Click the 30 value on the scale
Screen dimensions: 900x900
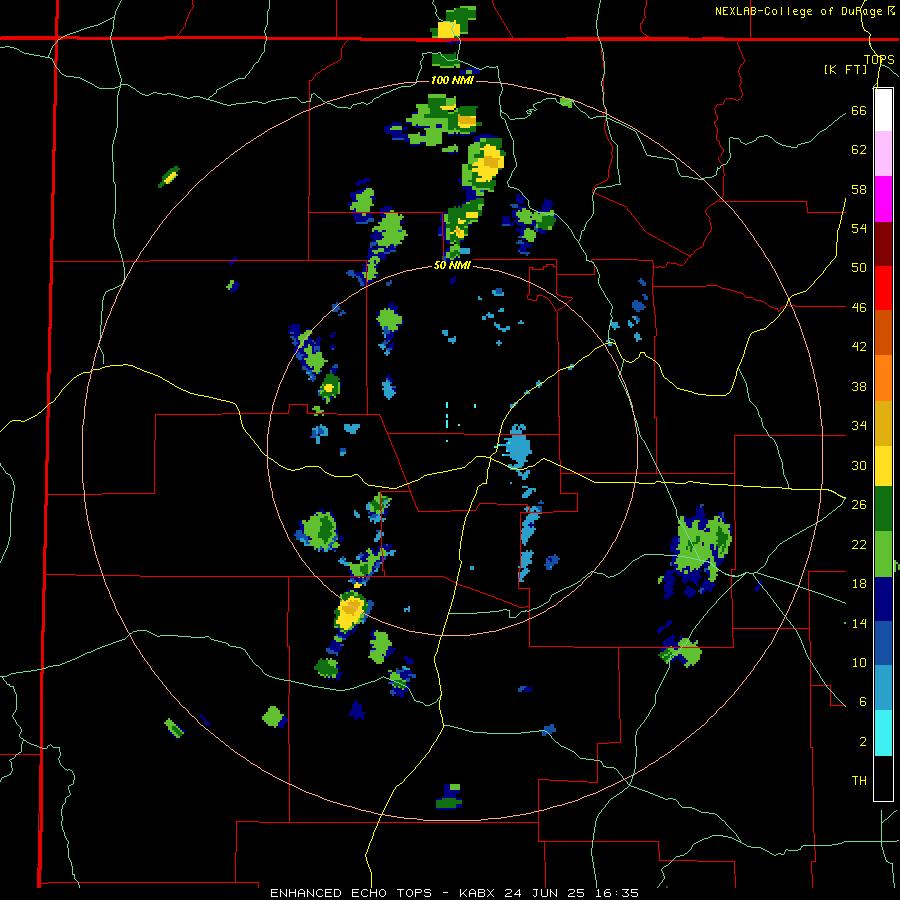point(859,465)
